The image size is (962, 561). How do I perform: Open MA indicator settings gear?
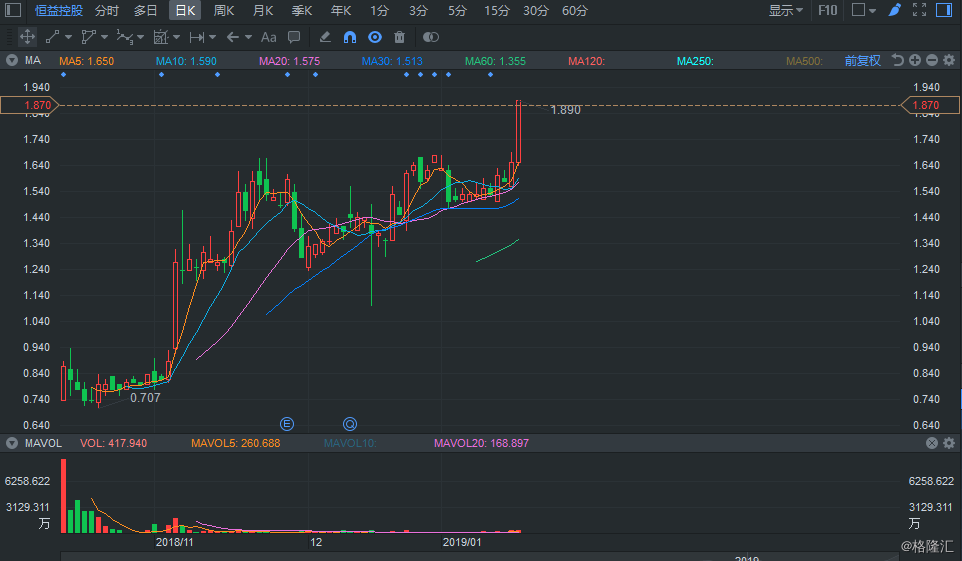948,61
